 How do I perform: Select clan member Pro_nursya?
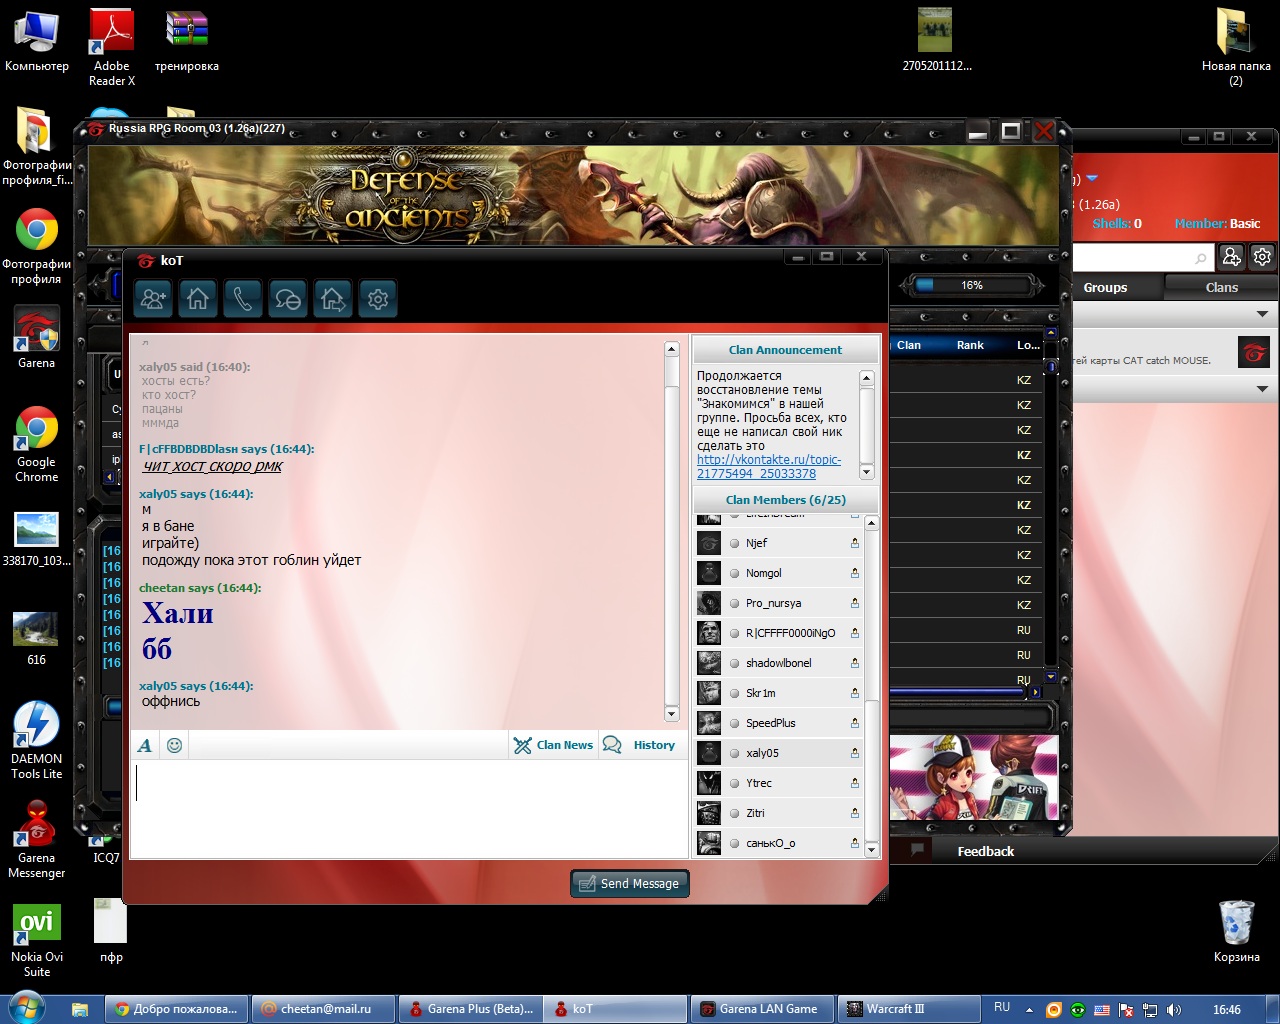[779, 603]
